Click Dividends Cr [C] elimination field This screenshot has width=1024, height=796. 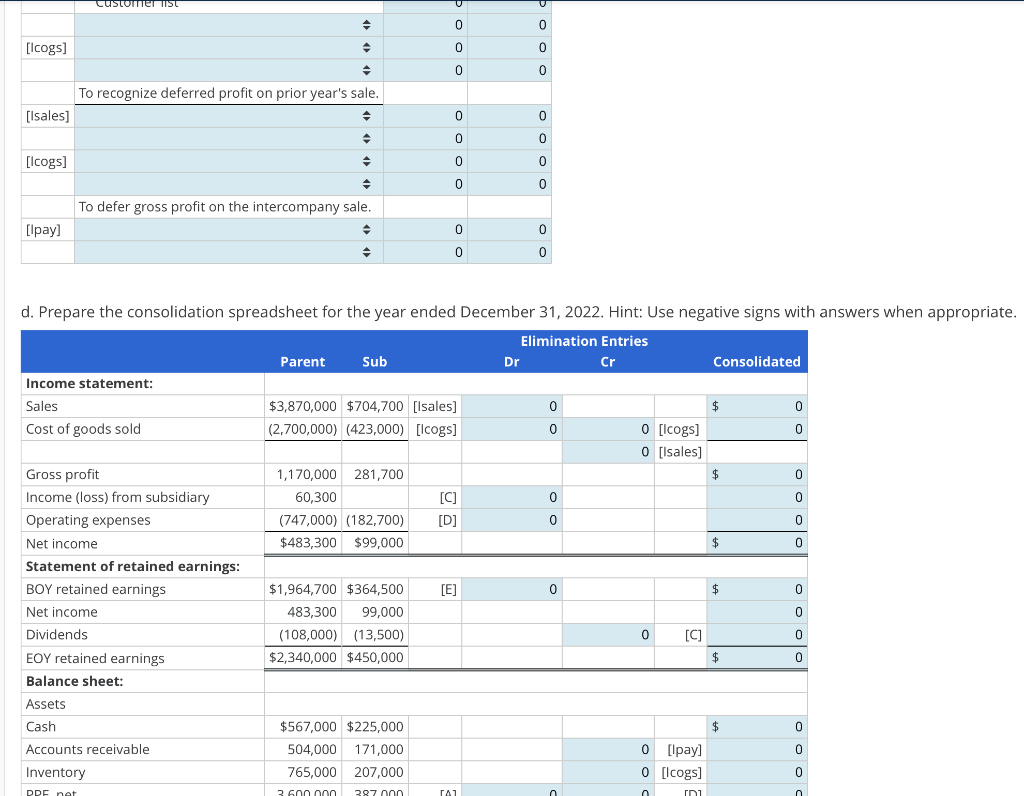(608, 635)
